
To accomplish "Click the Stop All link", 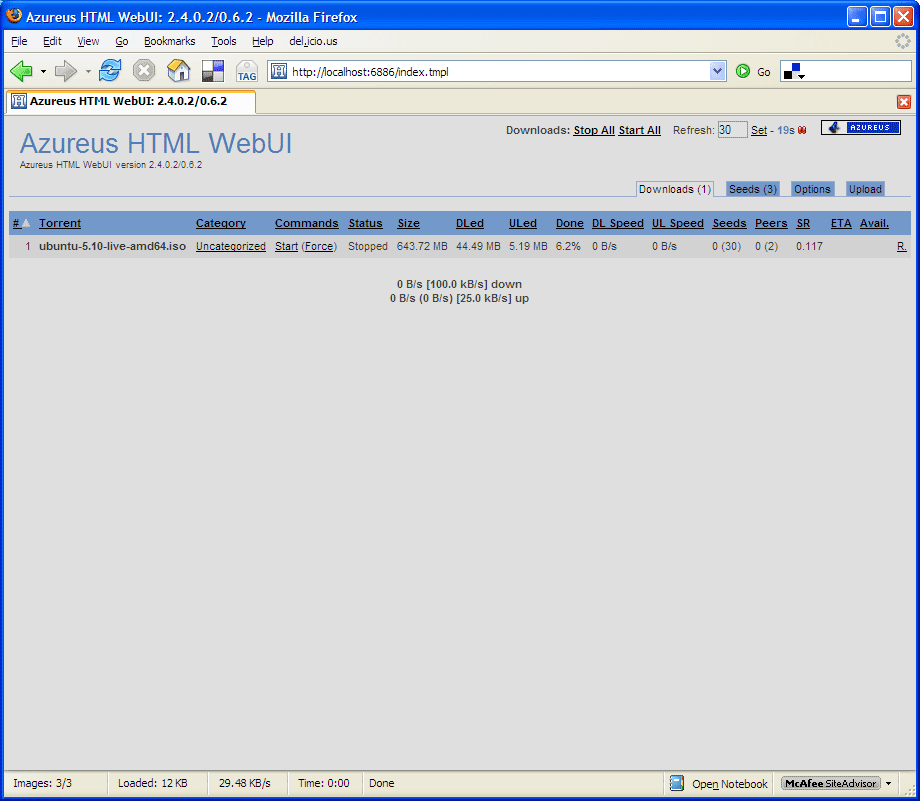I will click(x=594, y=130).
